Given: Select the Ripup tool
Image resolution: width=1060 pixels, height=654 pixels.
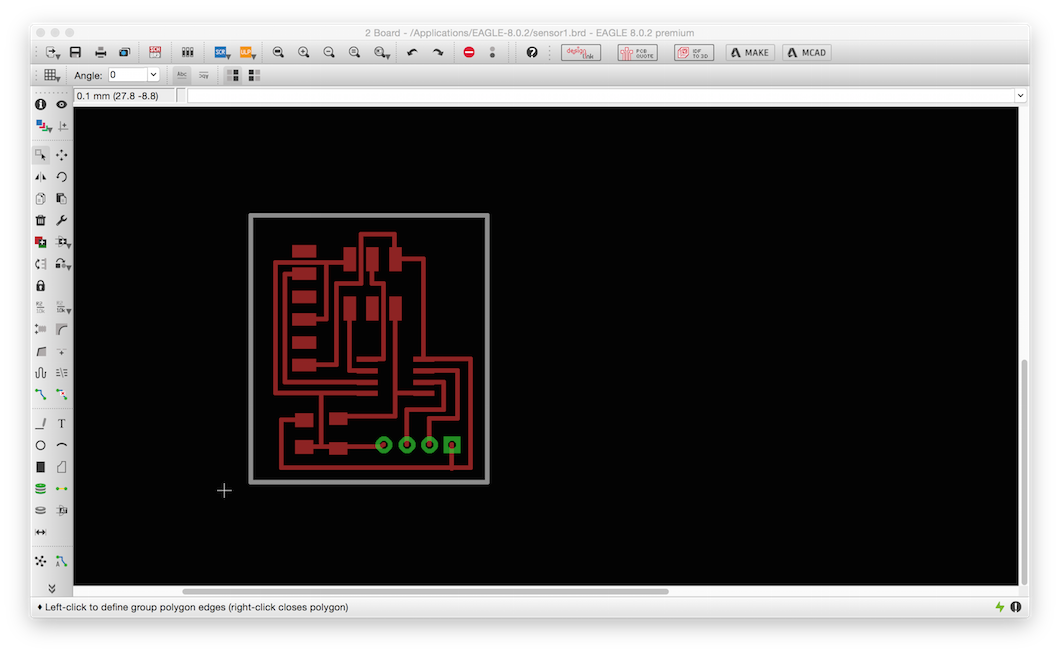Looking at the screenshot, I should 62,394.
